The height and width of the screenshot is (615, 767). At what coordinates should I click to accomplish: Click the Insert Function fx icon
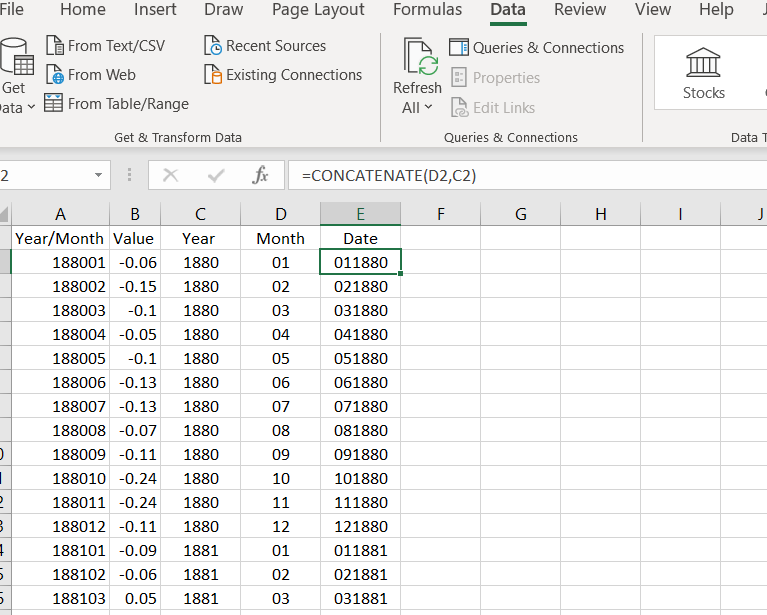coord(260,175)
